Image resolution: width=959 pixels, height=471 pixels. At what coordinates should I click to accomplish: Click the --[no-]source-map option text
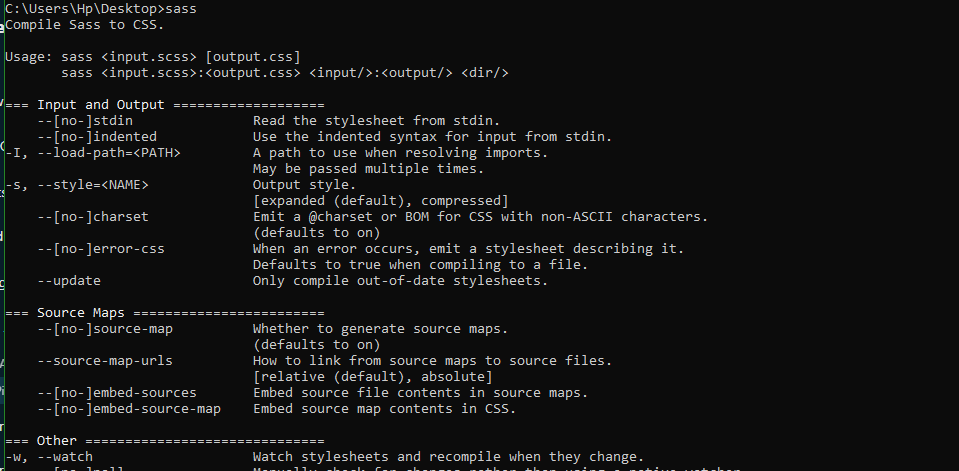coord(104,329)
